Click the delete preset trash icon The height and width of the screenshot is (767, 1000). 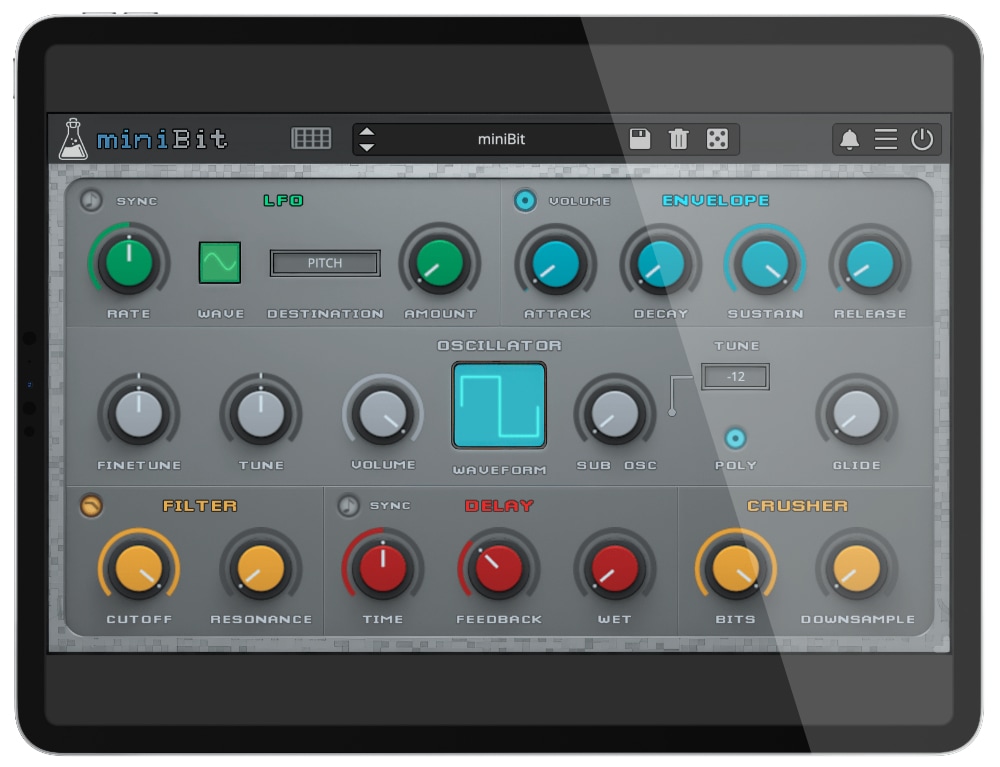tap(678, 139)
